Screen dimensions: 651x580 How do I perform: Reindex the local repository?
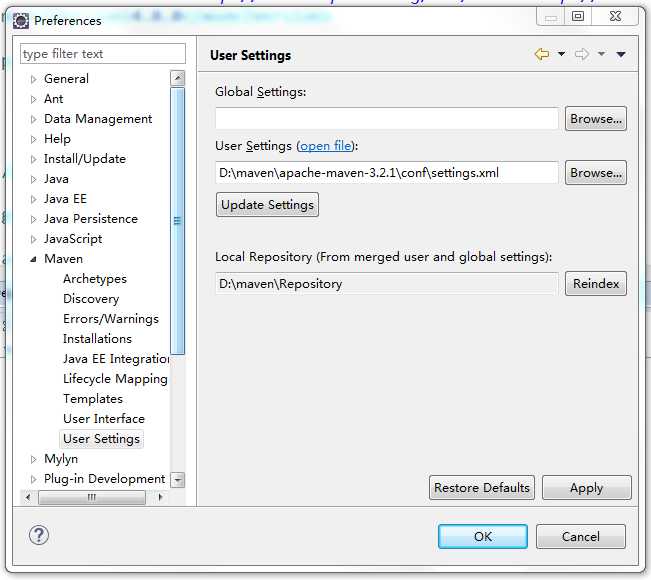[x=596, y=284]
